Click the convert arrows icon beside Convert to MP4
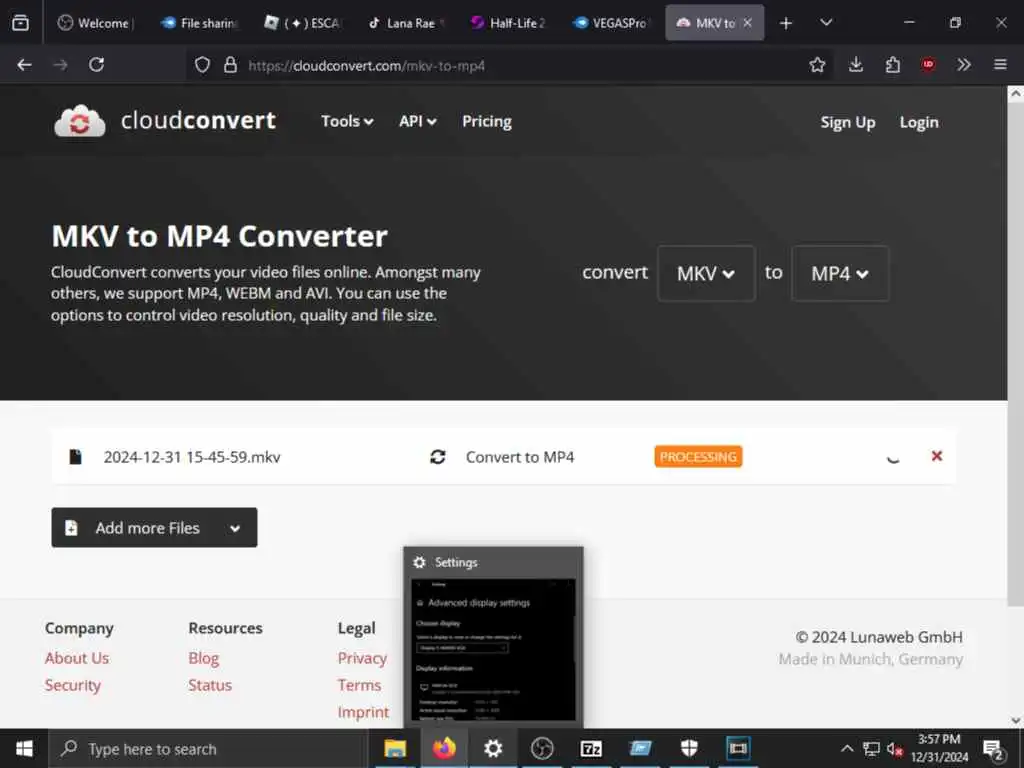The width and height of the screenshot is (1024, 768). [x=438, y=456]
